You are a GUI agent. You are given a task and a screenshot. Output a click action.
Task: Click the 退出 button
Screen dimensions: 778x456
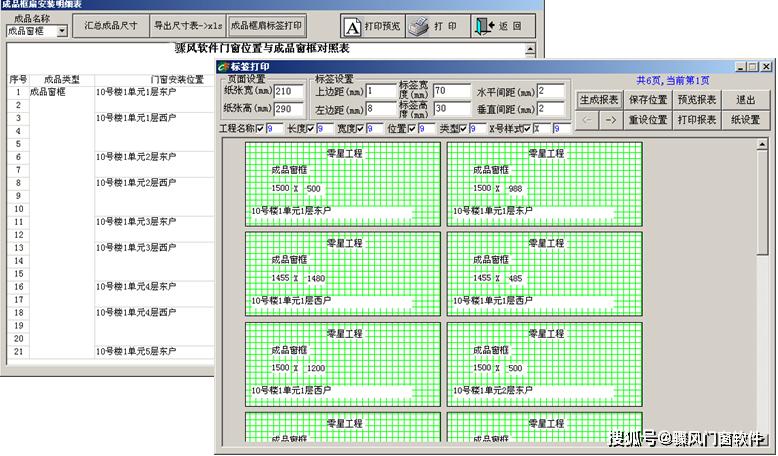click(745, 100)
